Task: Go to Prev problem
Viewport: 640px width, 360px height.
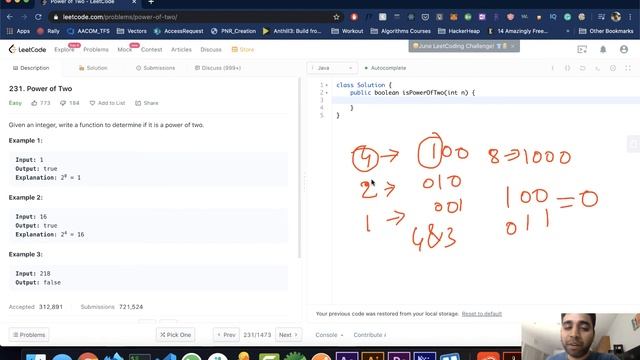Action: click(226, 335)
